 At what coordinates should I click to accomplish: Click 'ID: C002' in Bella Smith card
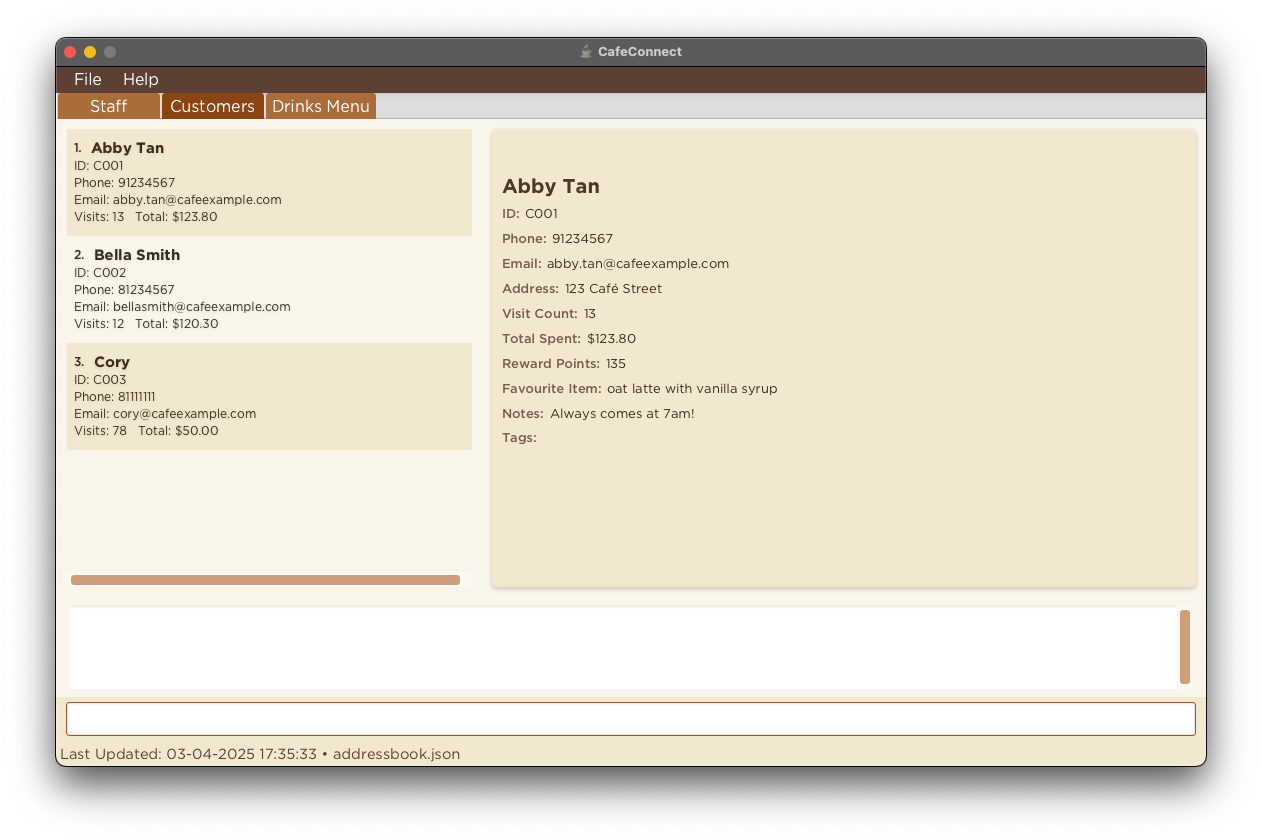[x=100, y=273]
